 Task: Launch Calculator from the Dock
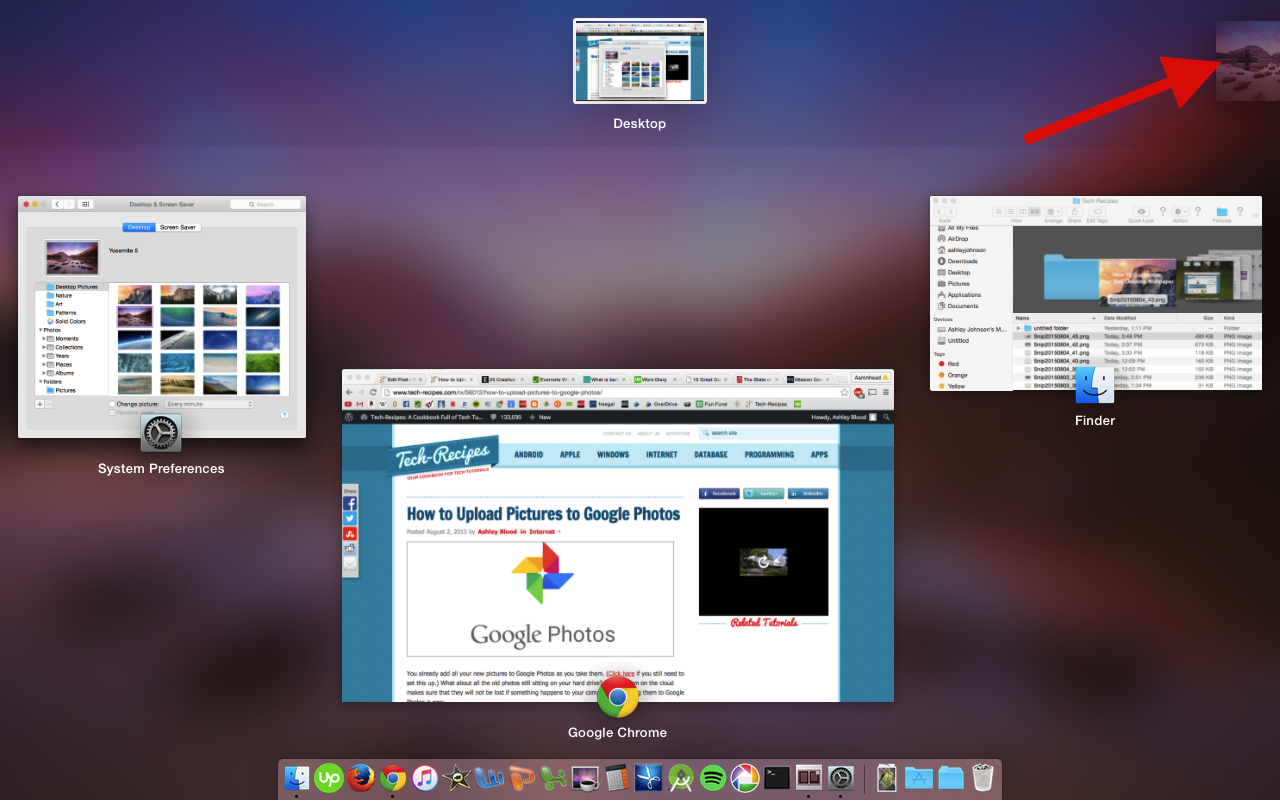click(617, 777)
